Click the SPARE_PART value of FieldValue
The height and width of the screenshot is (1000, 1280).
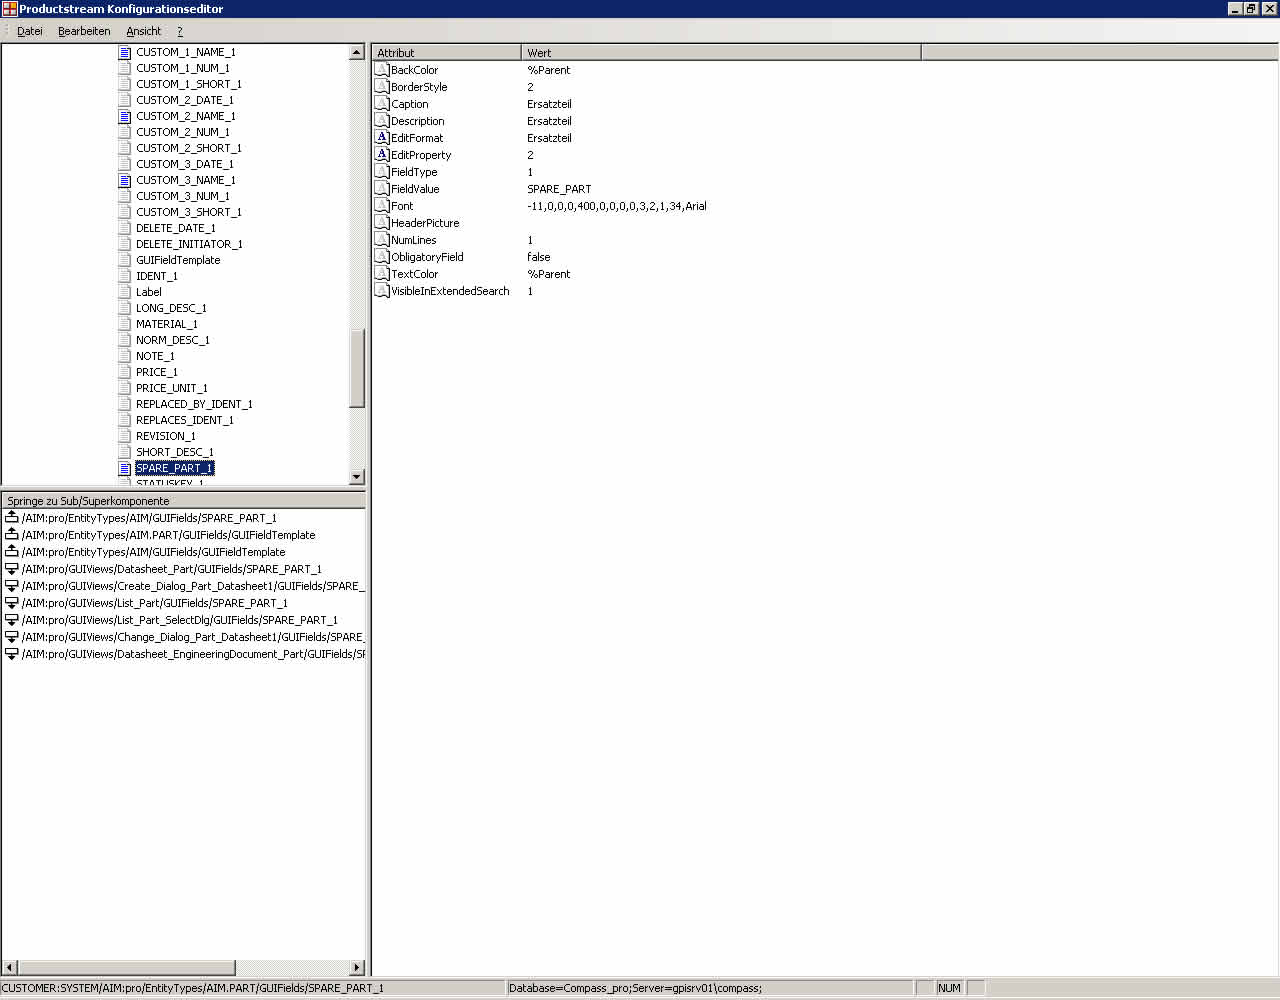pyautogui.click(x=559, y=189)
